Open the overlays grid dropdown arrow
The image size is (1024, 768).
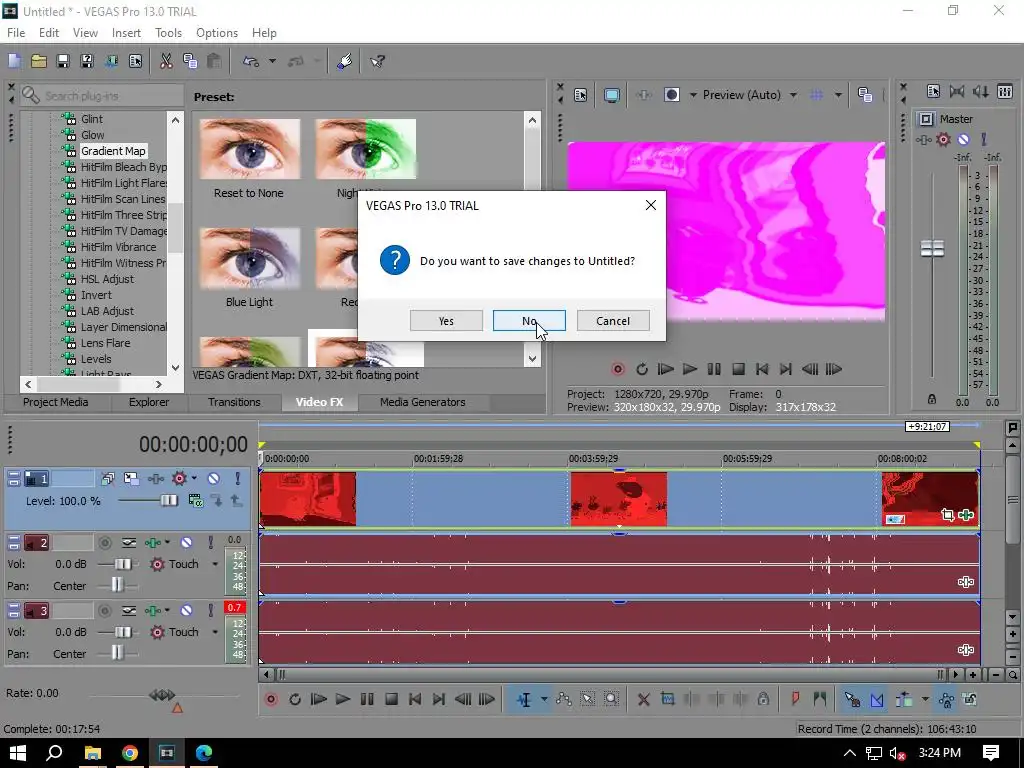pyautogui.click(x=838, y=95)
